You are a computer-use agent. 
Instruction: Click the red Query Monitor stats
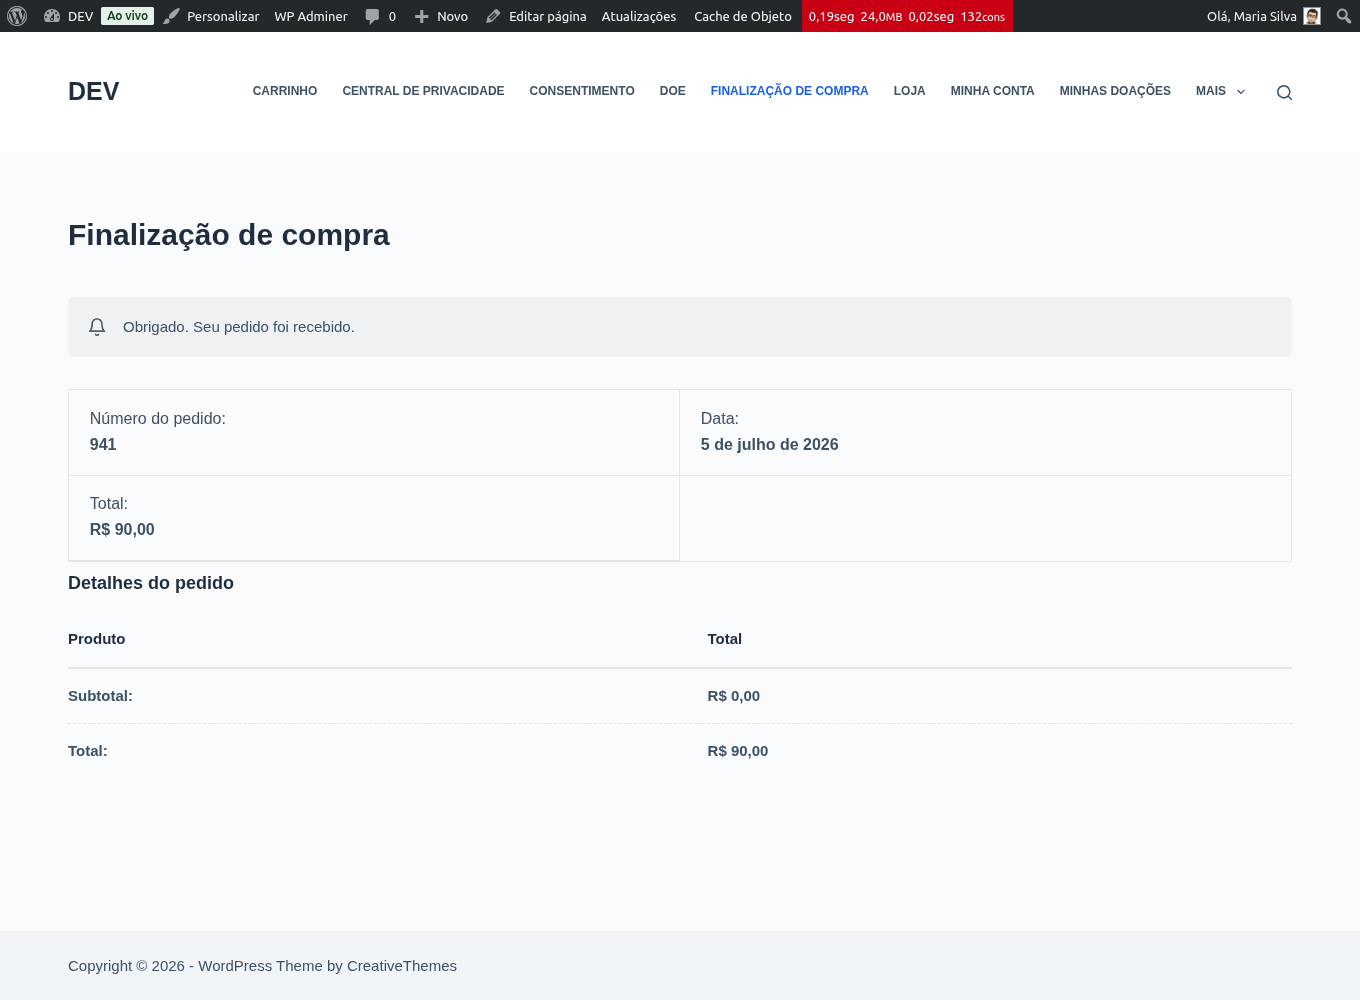click(907, 16)
